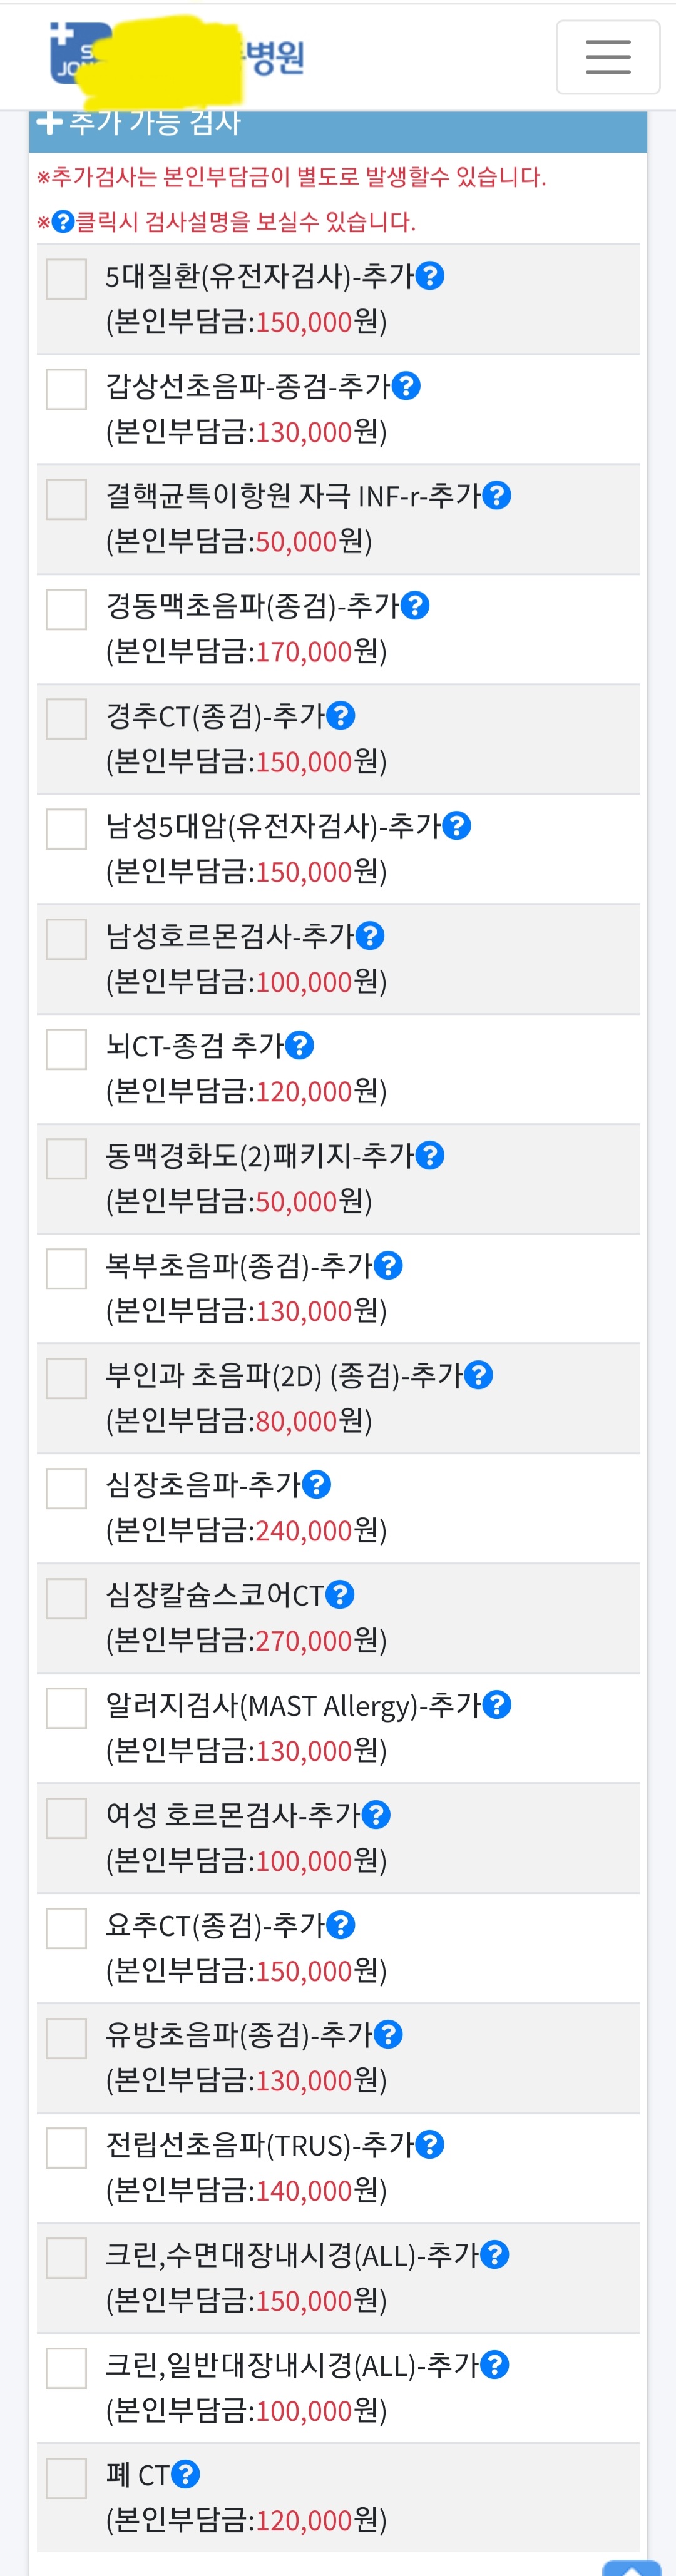The image size is (676, 2576).
Task: Show 심장칼슘스코어CT explanation icon
Action: (340, 1594)
